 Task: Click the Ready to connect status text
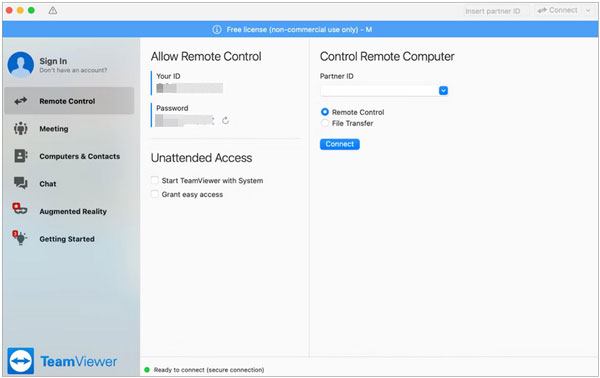209,370
